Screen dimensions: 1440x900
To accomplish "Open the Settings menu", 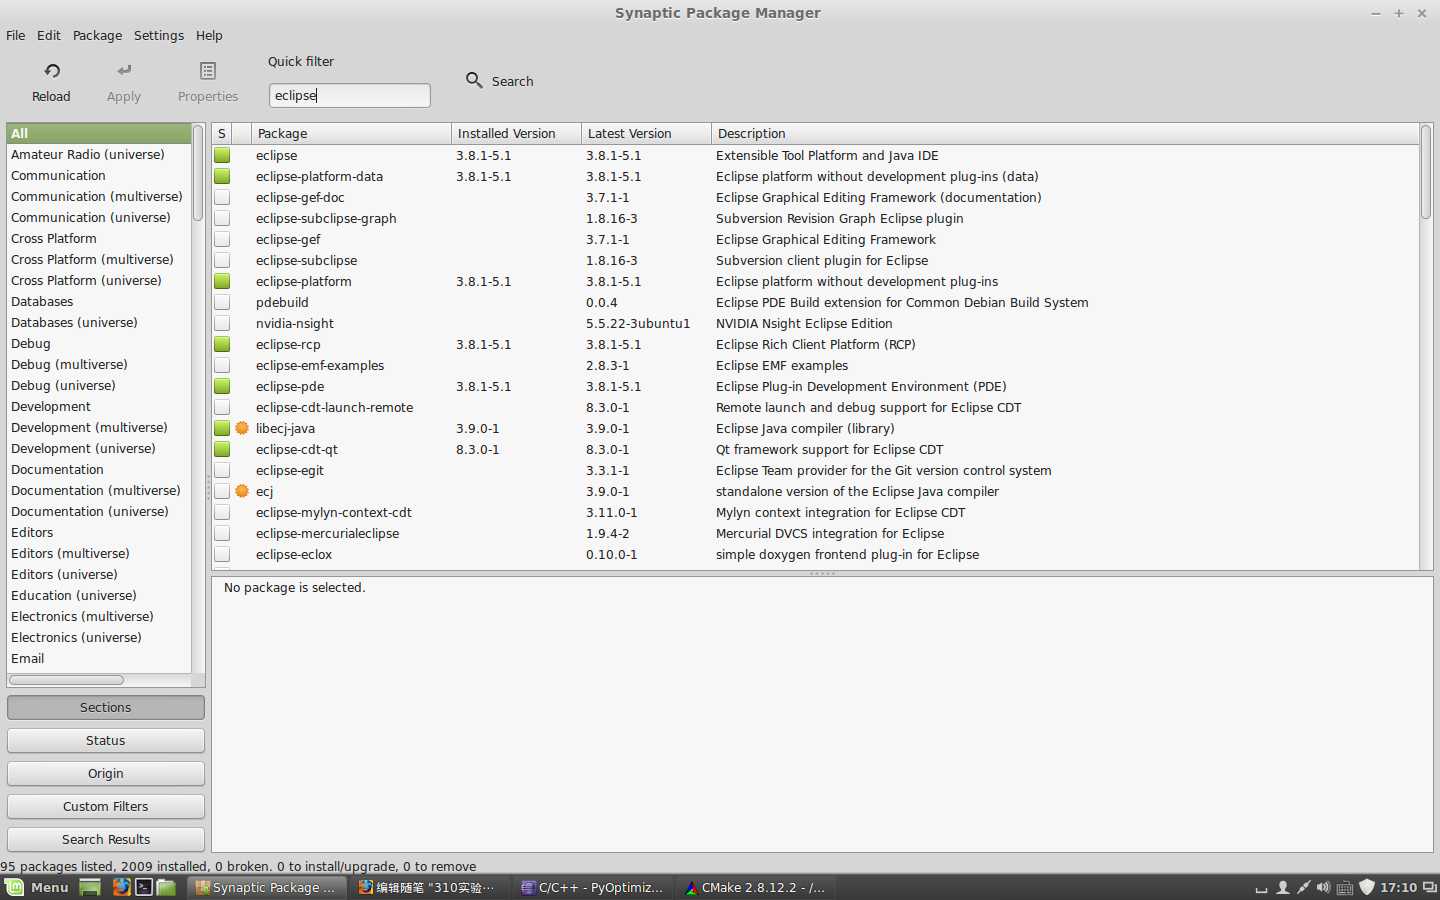I will point(159,35).
